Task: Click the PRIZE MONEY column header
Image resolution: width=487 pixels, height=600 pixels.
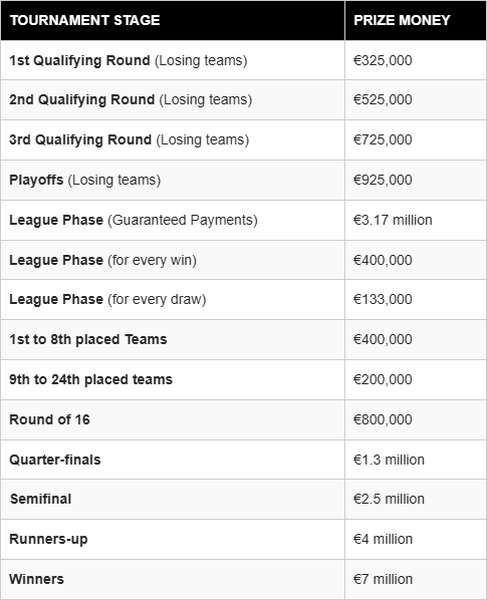Action: click(x=402, y=20)
